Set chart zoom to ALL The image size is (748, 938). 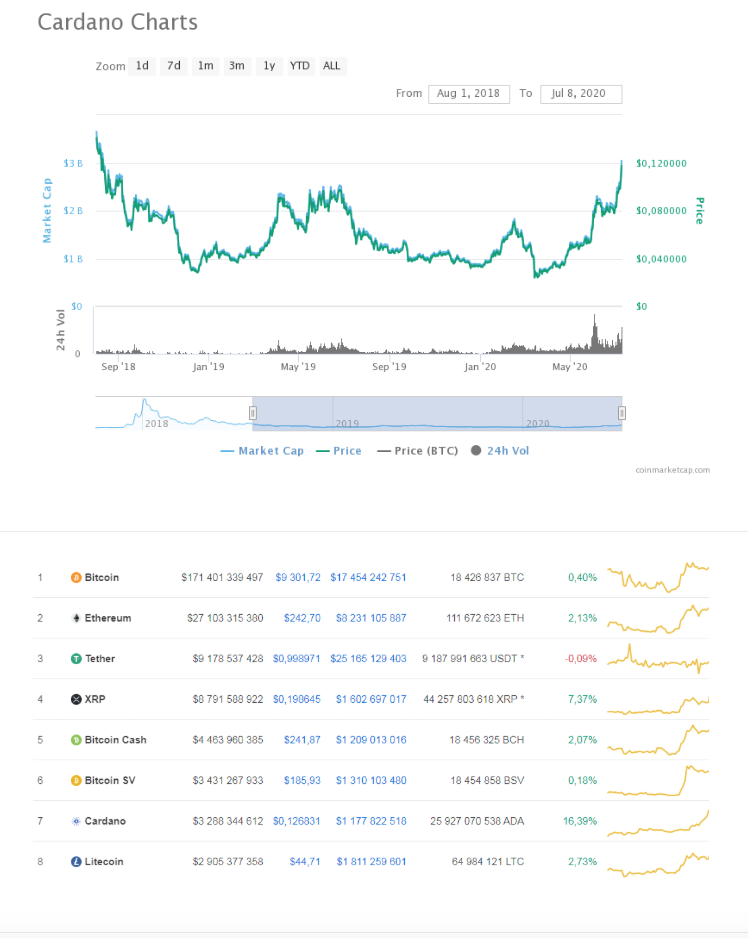(x=332, y=66)
